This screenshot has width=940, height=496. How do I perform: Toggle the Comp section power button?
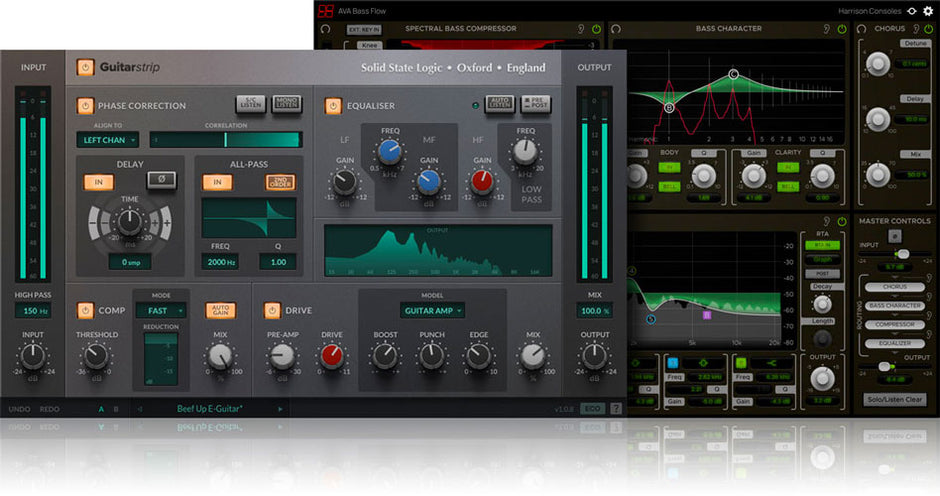pyautogui.click(x=85, y=310)
